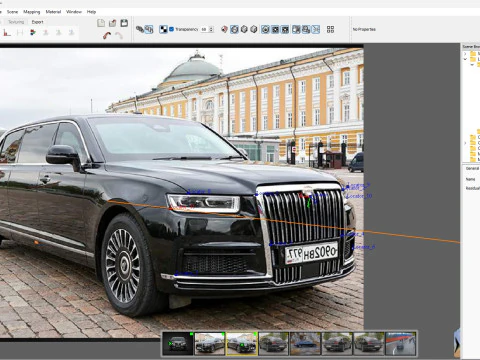Switch to the Export tab

[37, 22]
